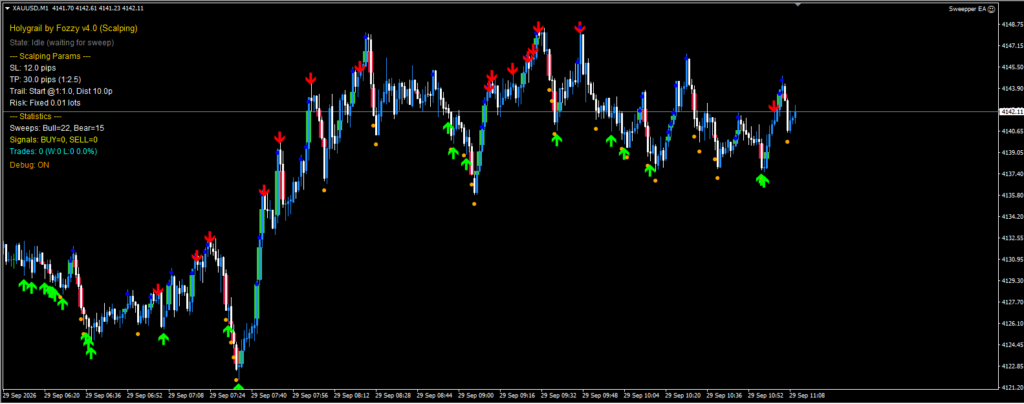Click the '29 Sep 07:40' time axis label
Viewport: 1024px width, 404px height.
pyautogui.click(x=269, y=396)
